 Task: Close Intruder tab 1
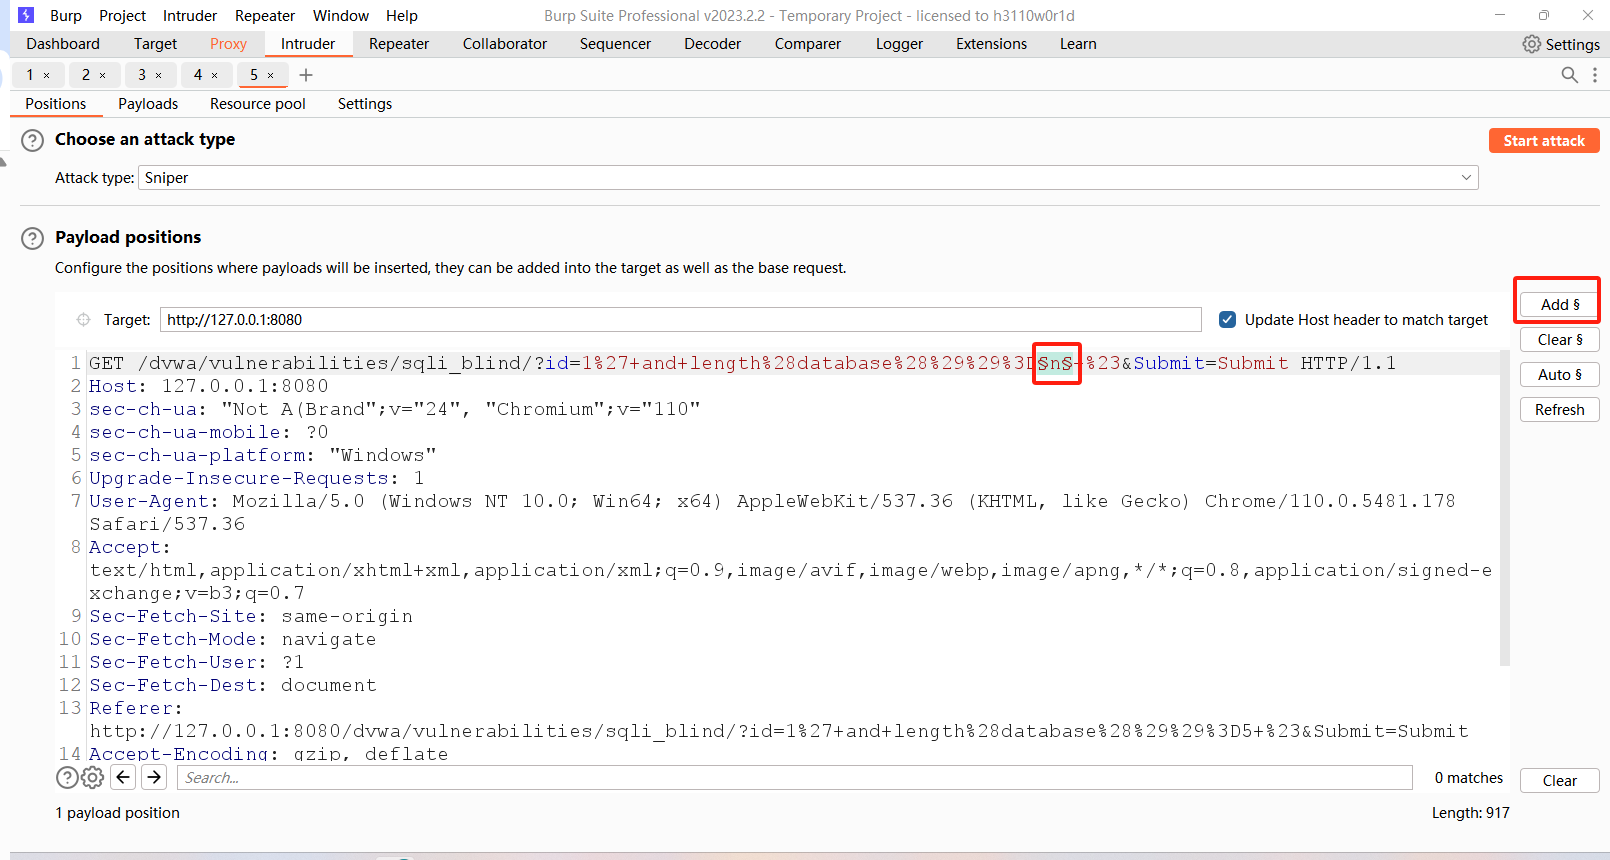[46, 75]
